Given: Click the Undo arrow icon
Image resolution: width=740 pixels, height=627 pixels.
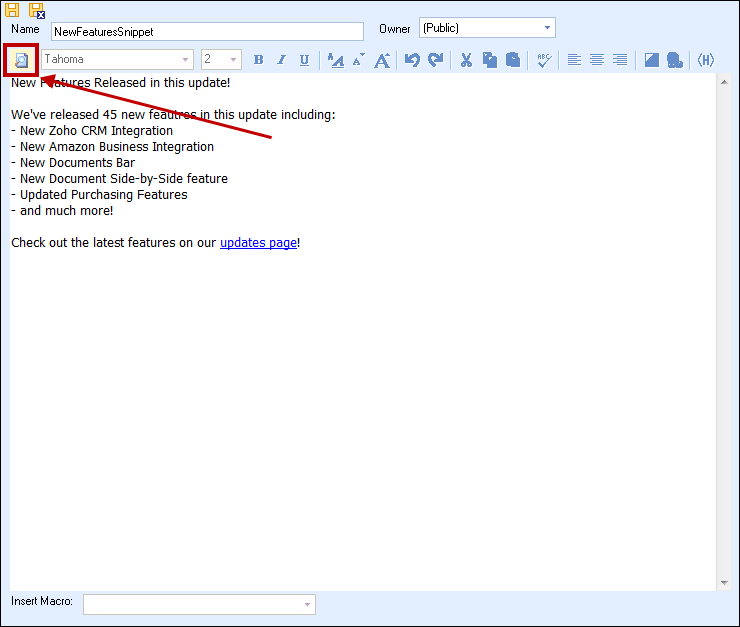Looking at the screenshot, I should 412,60.
